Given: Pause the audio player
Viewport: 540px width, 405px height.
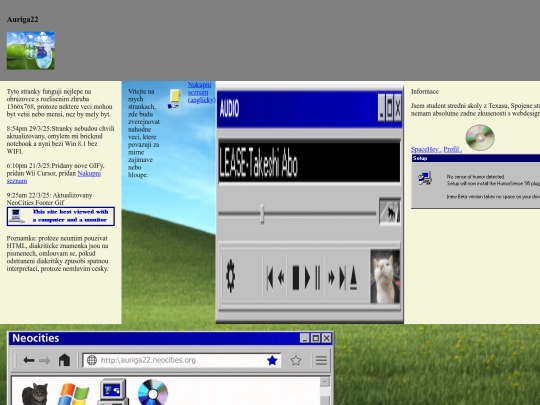Looking at the screenshot, I should pyautogui.click(x=318, y=277).
